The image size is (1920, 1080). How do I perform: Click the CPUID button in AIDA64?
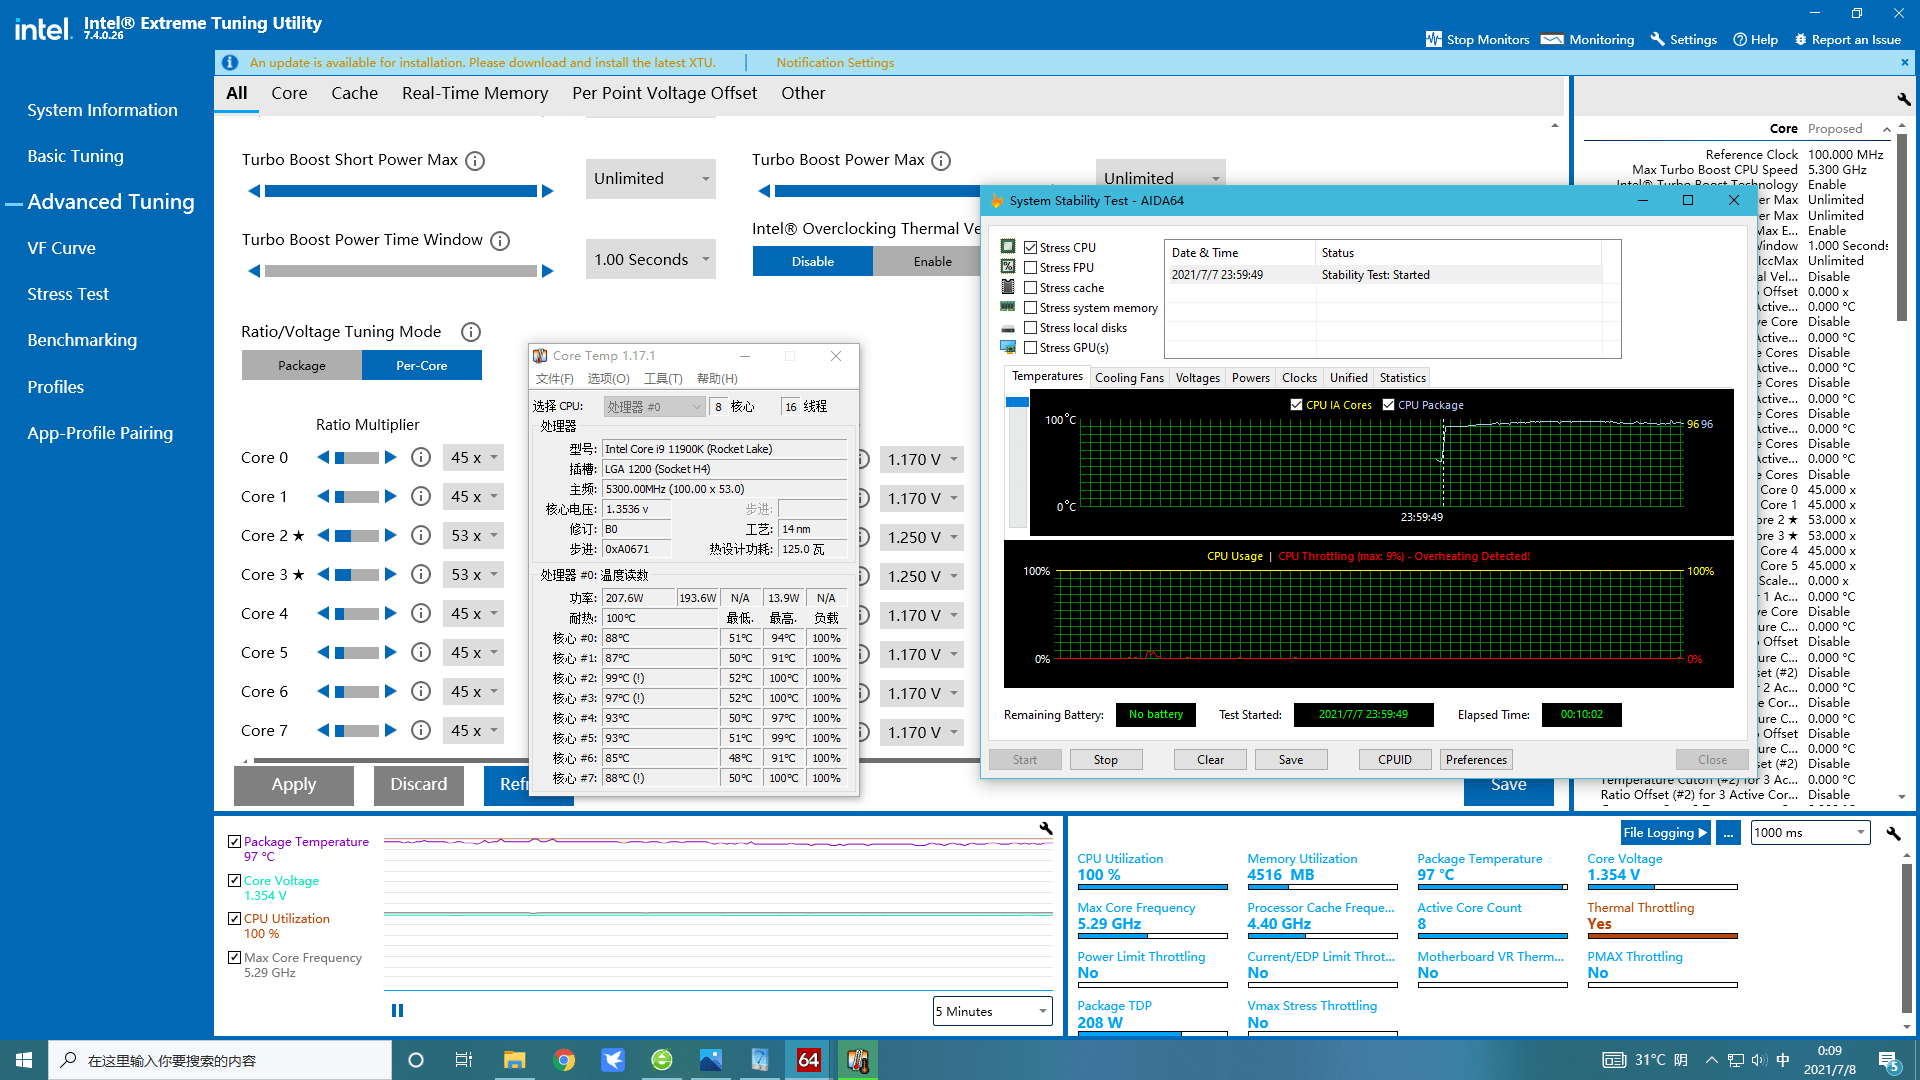coord(1395,760)
